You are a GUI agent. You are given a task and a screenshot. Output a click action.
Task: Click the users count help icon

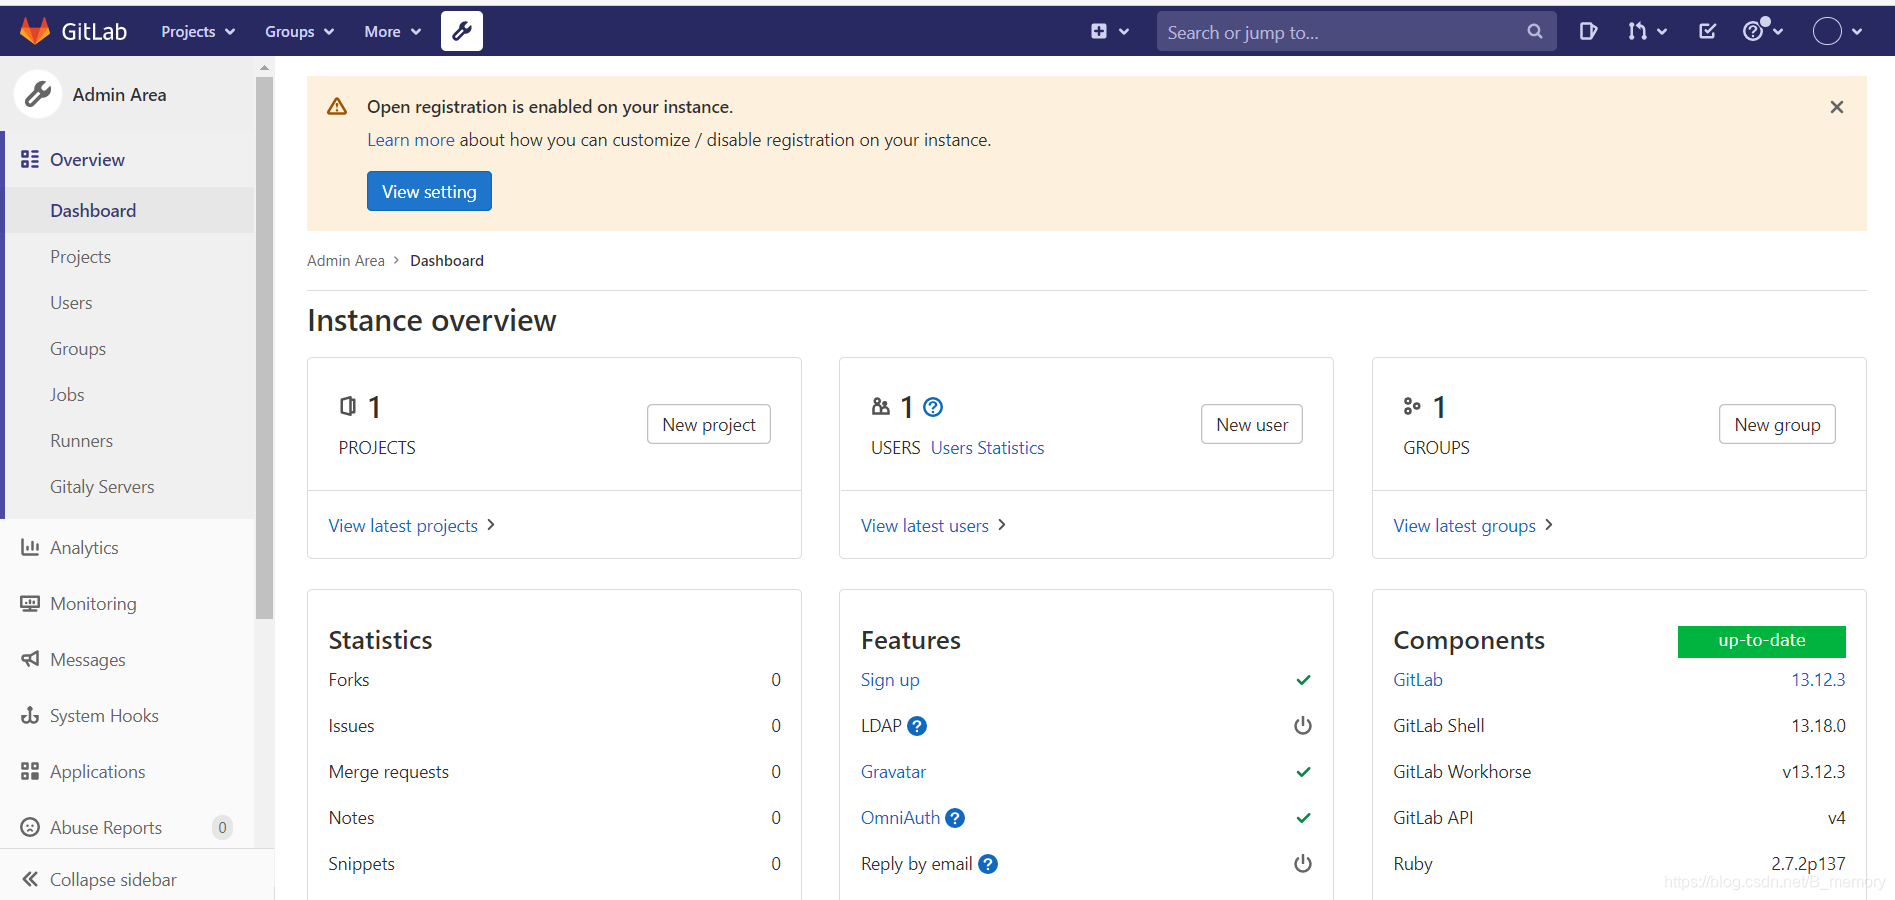933,407
